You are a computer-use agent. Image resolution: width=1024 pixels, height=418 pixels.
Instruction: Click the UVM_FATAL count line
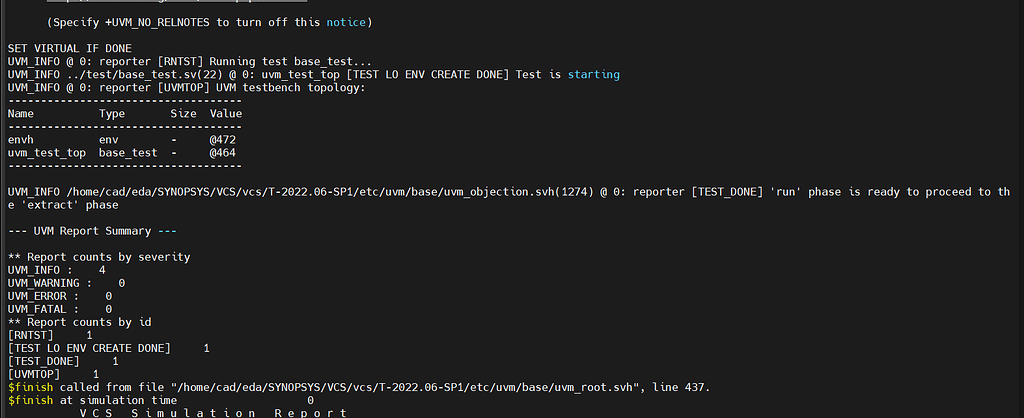point(60,309)
